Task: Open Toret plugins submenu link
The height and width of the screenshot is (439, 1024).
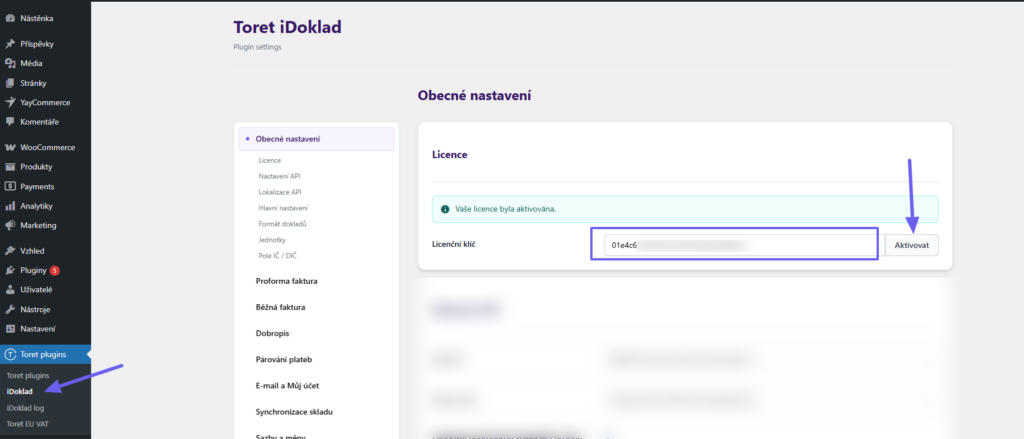Action: point(27,376)
